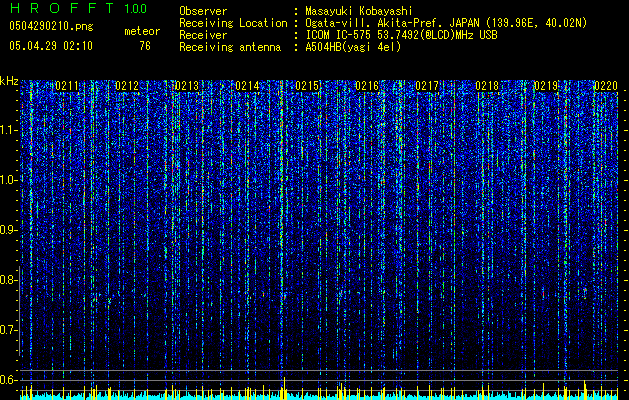Click the Receiving Location label
629x400 pixels.
pyautogui.click(x=233, y=23)
